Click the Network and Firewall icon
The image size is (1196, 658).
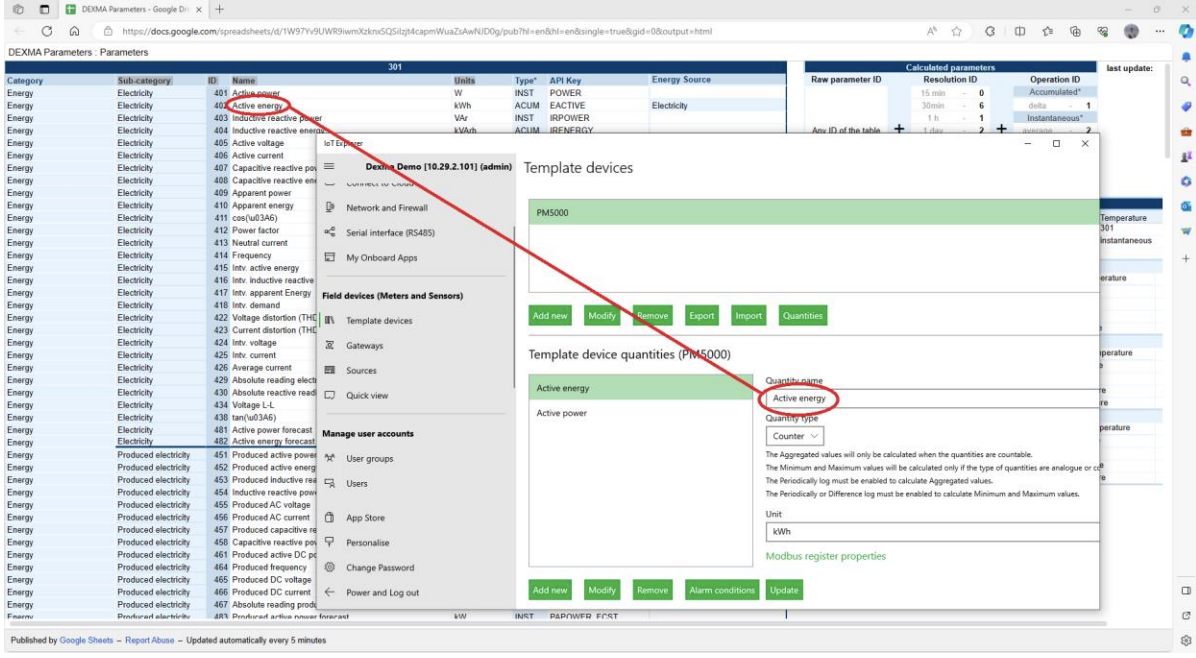330,207
